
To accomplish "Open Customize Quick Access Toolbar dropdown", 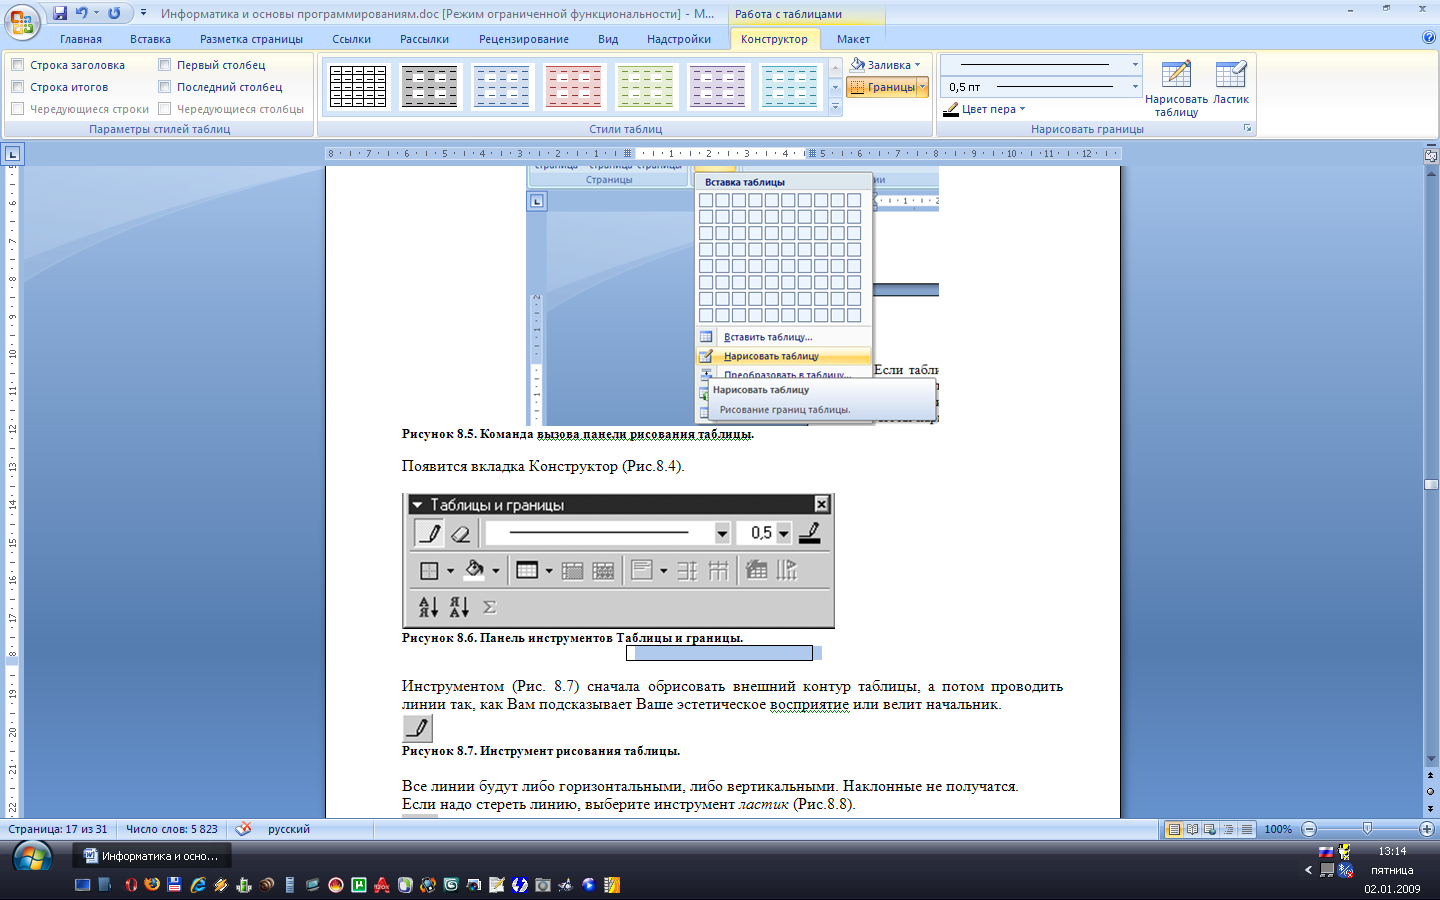I will point(143,13).
